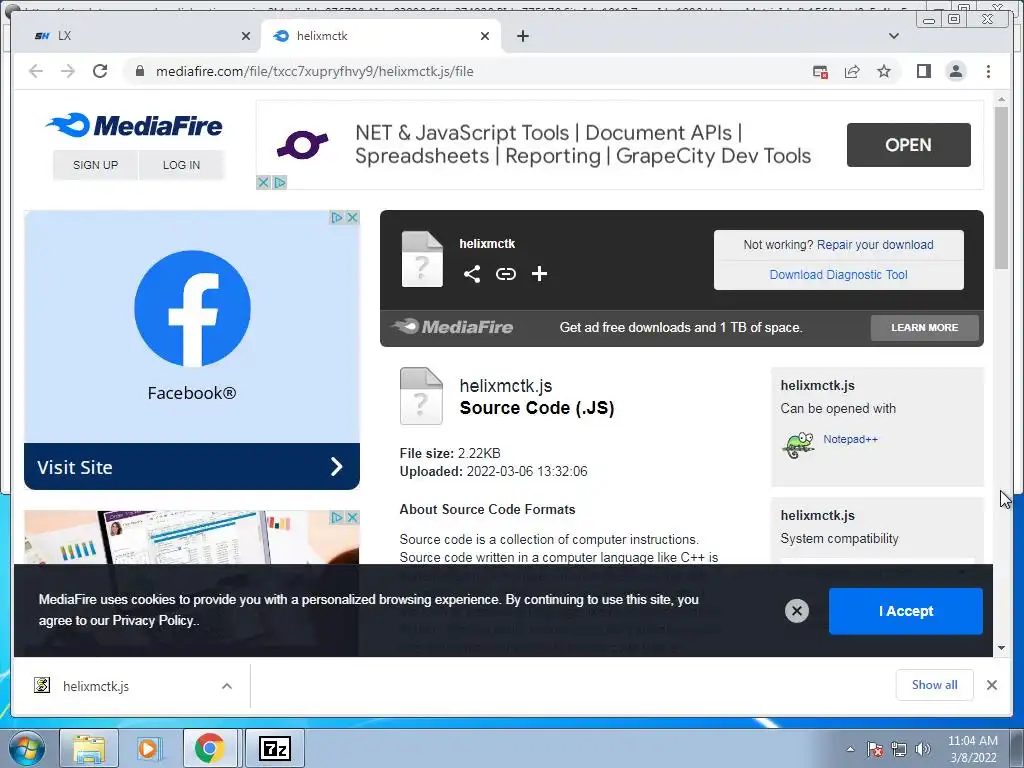The height and width of the screenshot is (768, 1024).
Task: Show hidden system tray icons
Action: tap(850, 749)
